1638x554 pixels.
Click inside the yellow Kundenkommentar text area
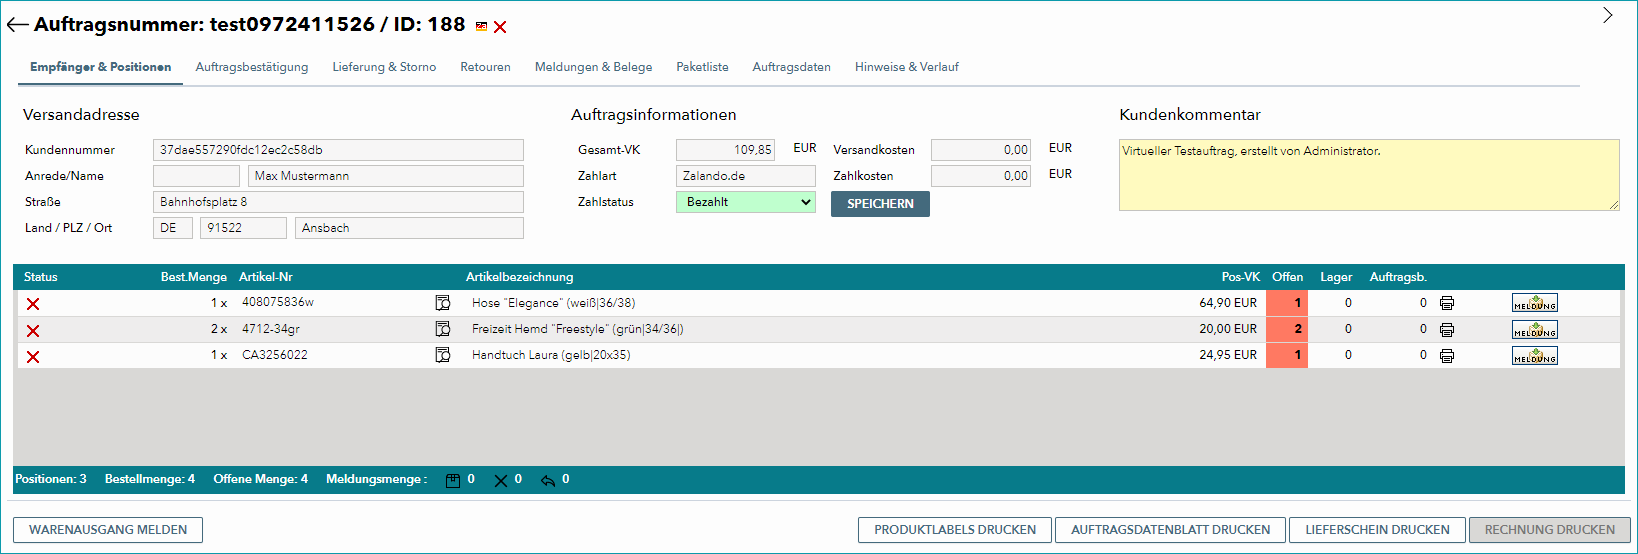(1369, 175)
